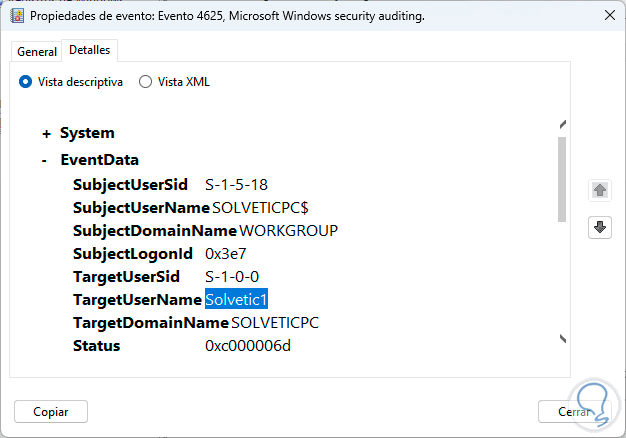Expand the System node
Screen dimensions: 626x438
(46, 133)
